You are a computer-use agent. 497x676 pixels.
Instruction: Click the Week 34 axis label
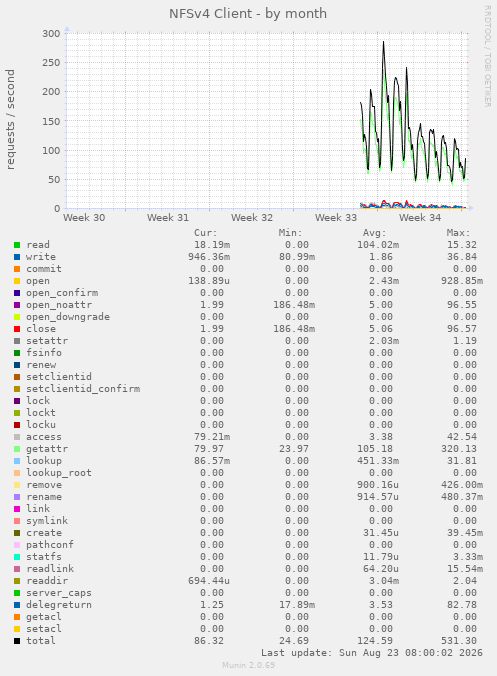coord(420,218)
